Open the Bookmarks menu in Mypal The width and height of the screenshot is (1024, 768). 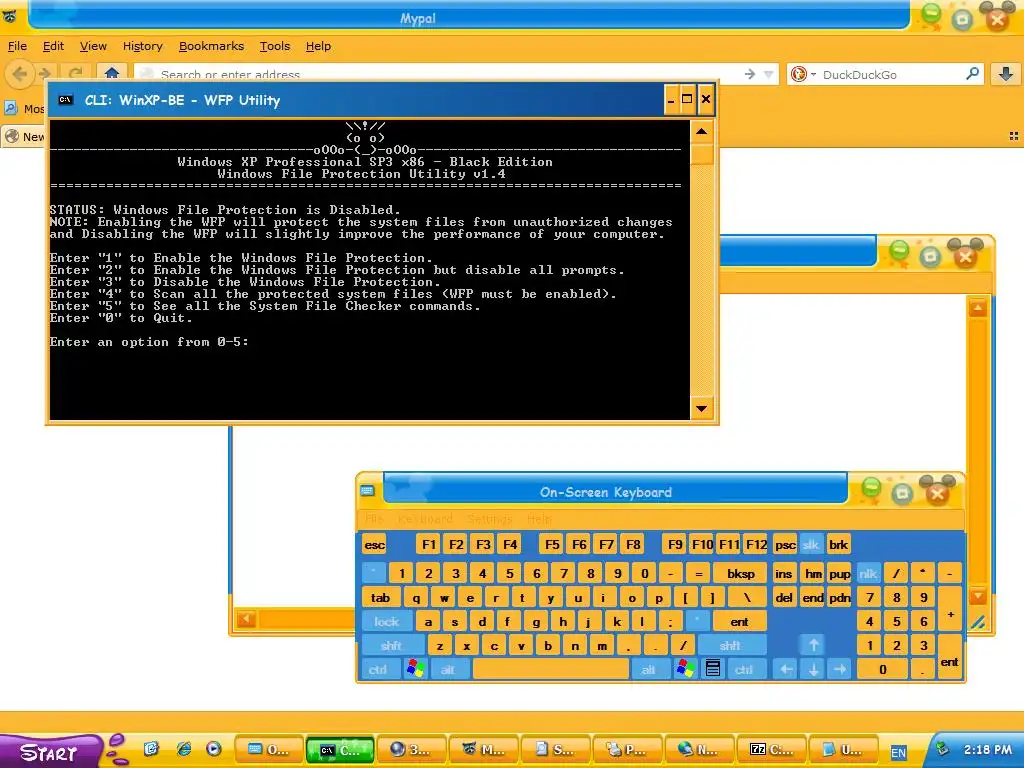point(211,46)
